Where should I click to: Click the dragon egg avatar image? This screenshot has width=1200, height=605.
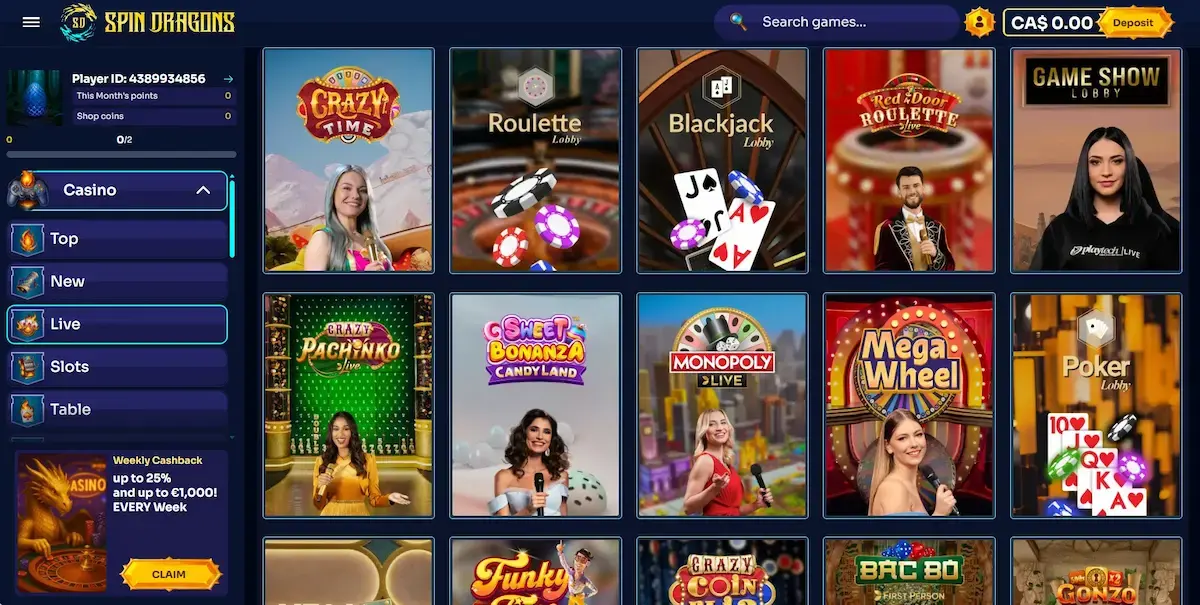(x=34, y=98)
